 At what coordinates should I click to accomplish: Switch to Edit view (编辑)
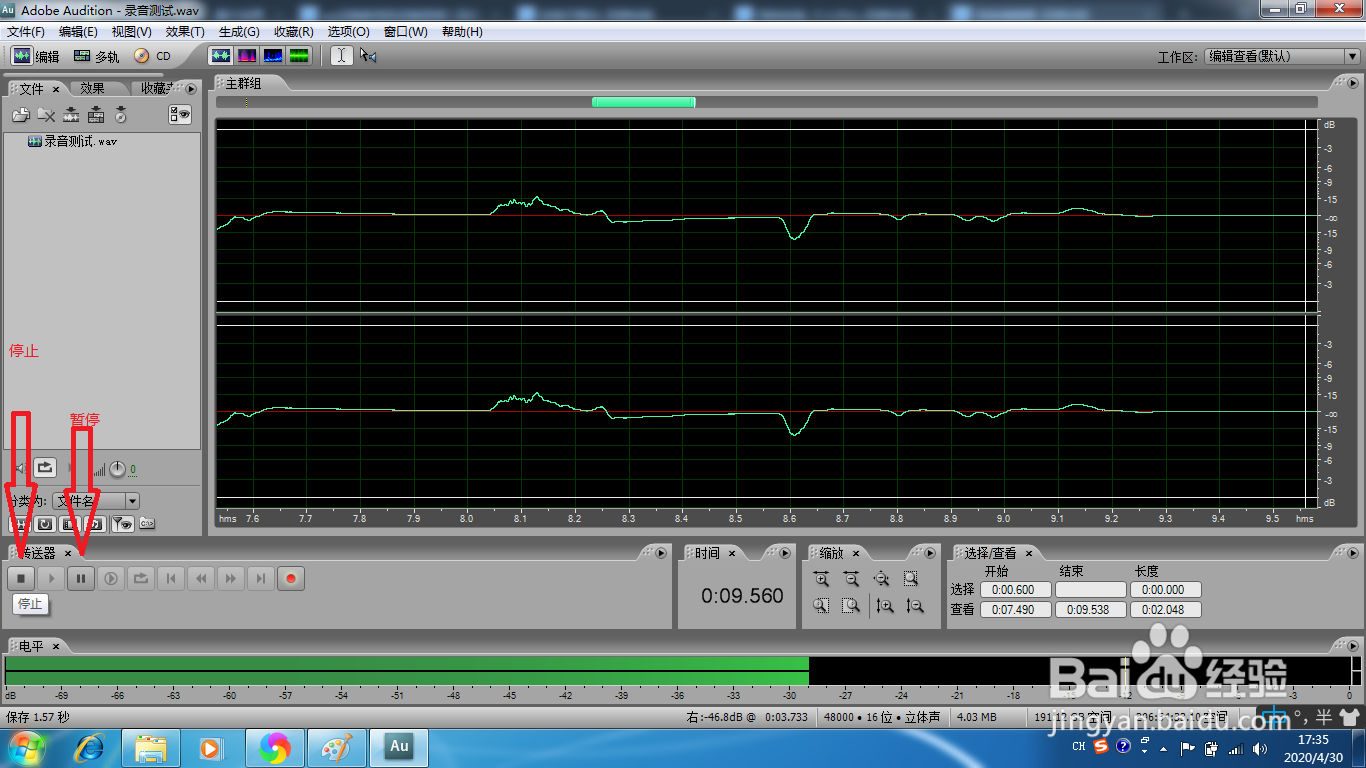pos(36,56)
